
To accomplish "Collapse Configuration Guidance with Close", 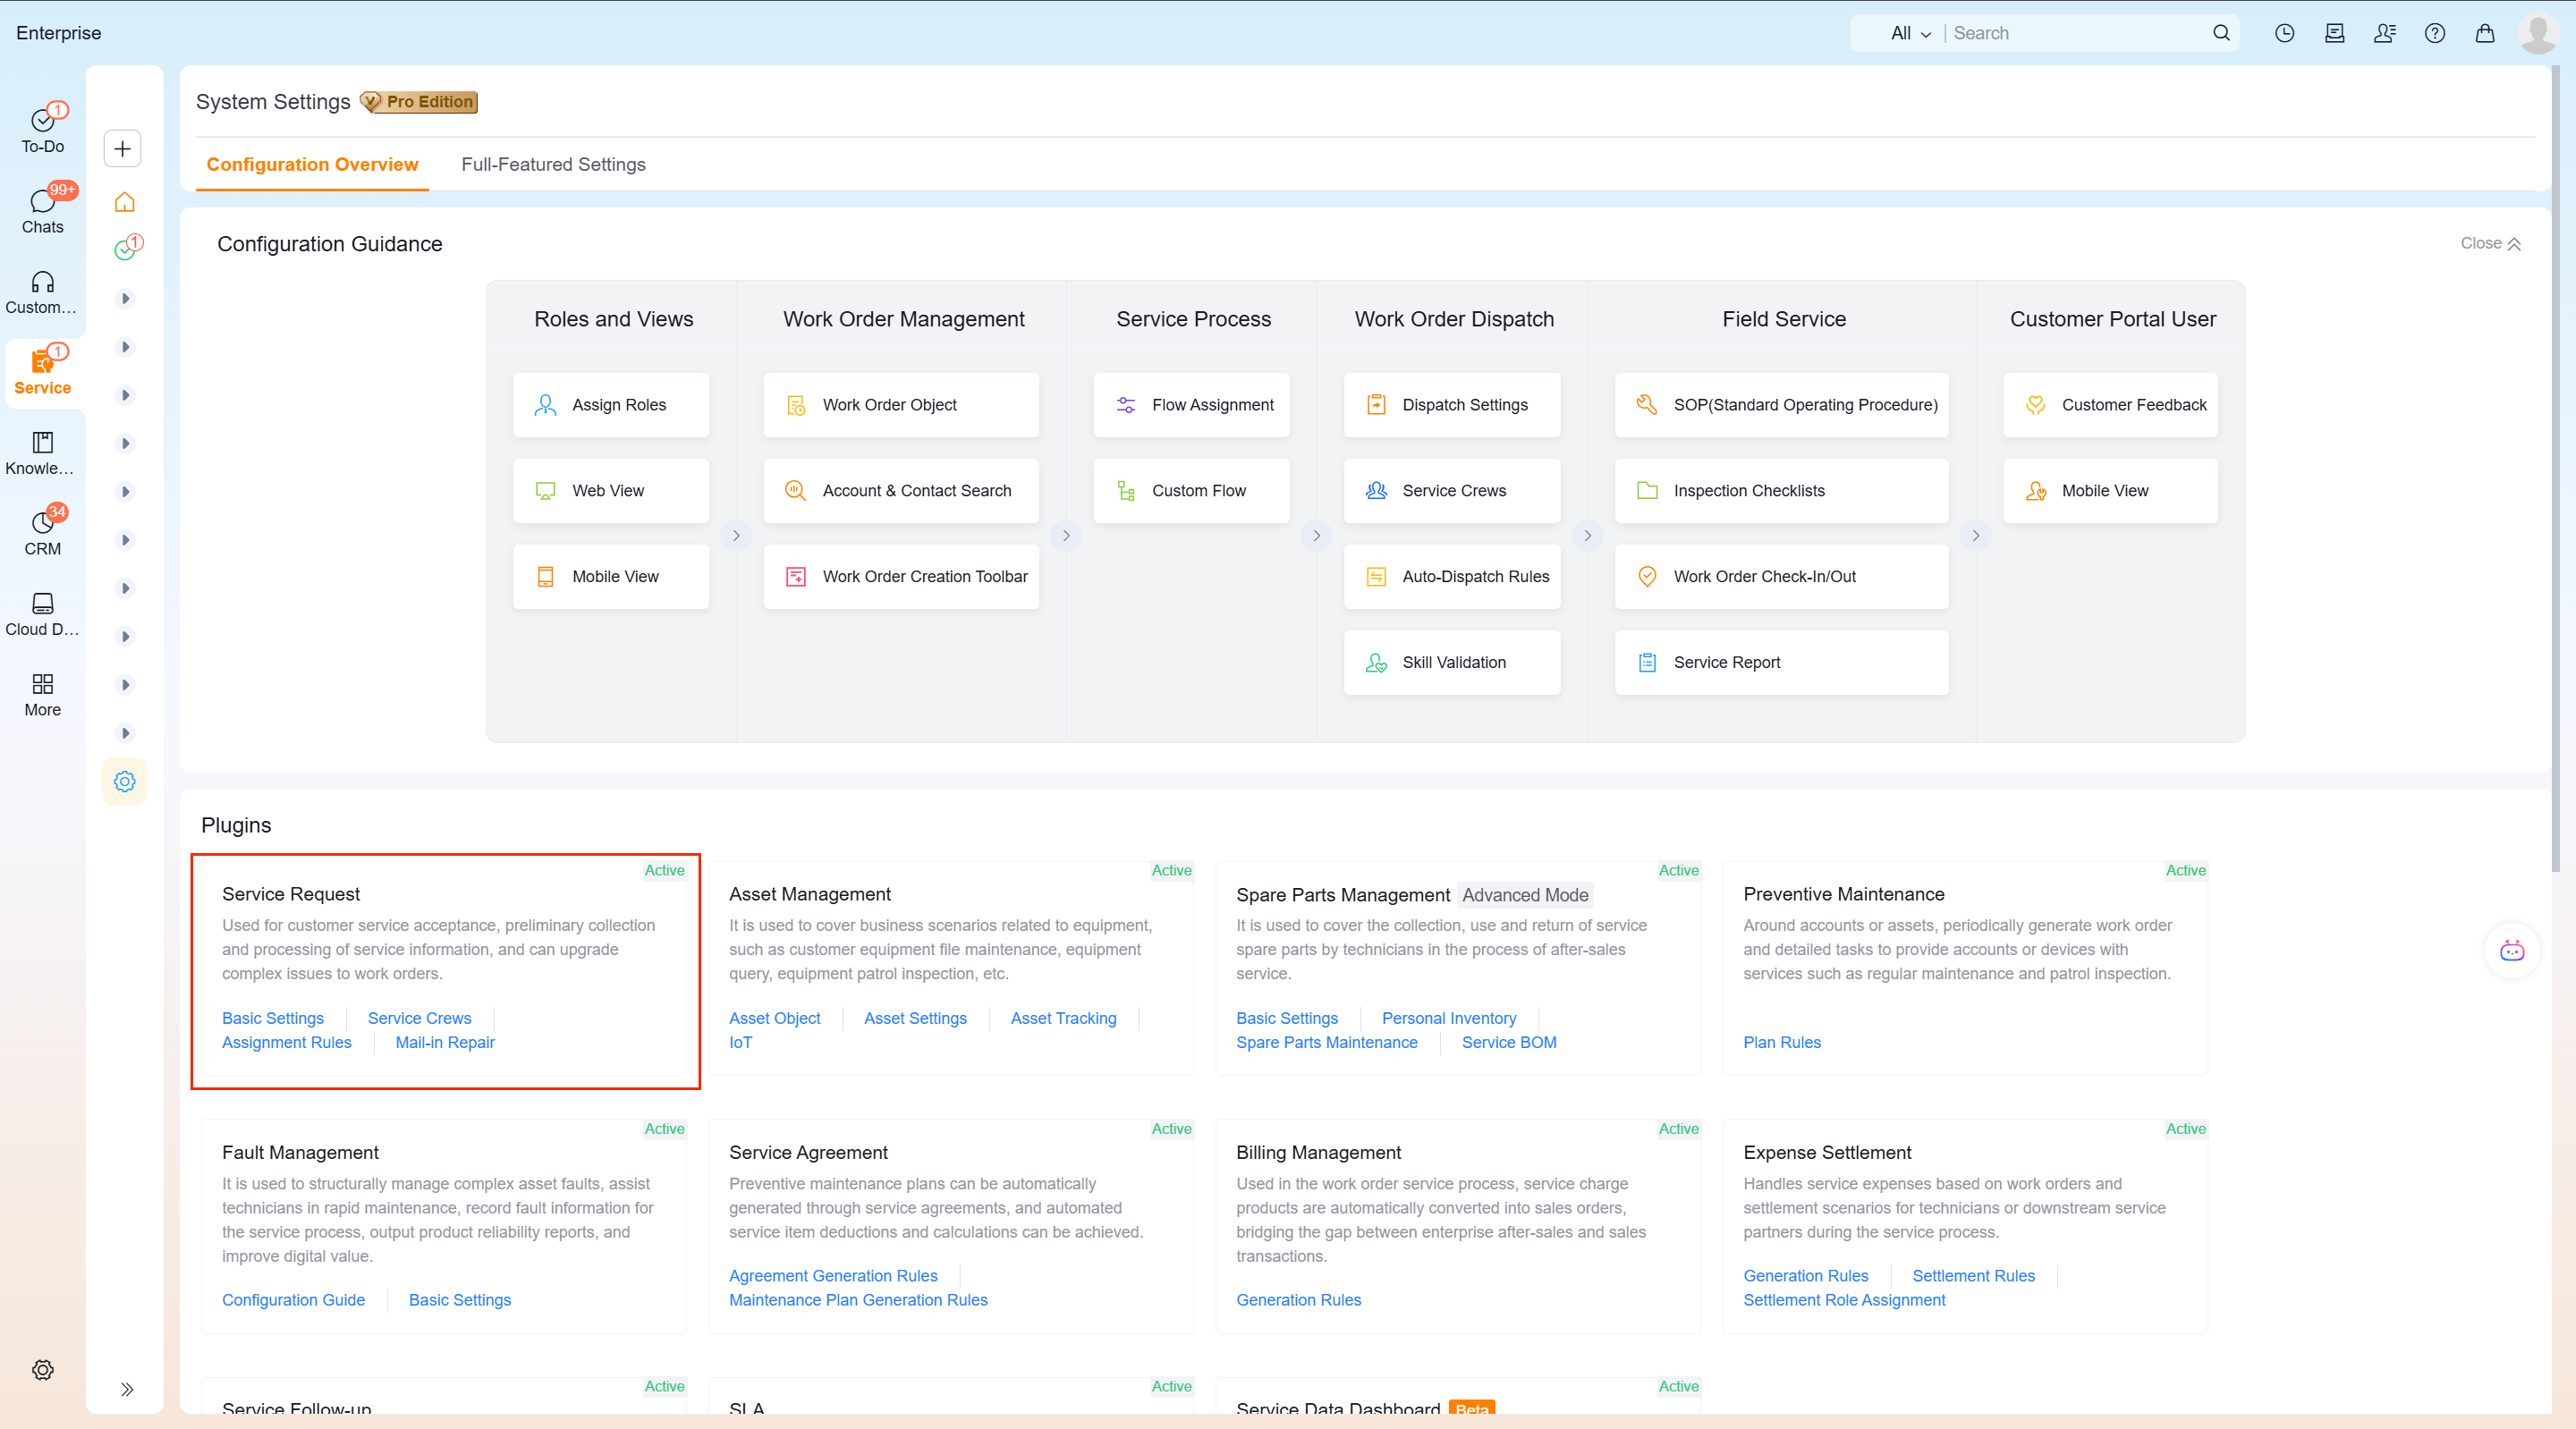I will [2490, 243].
